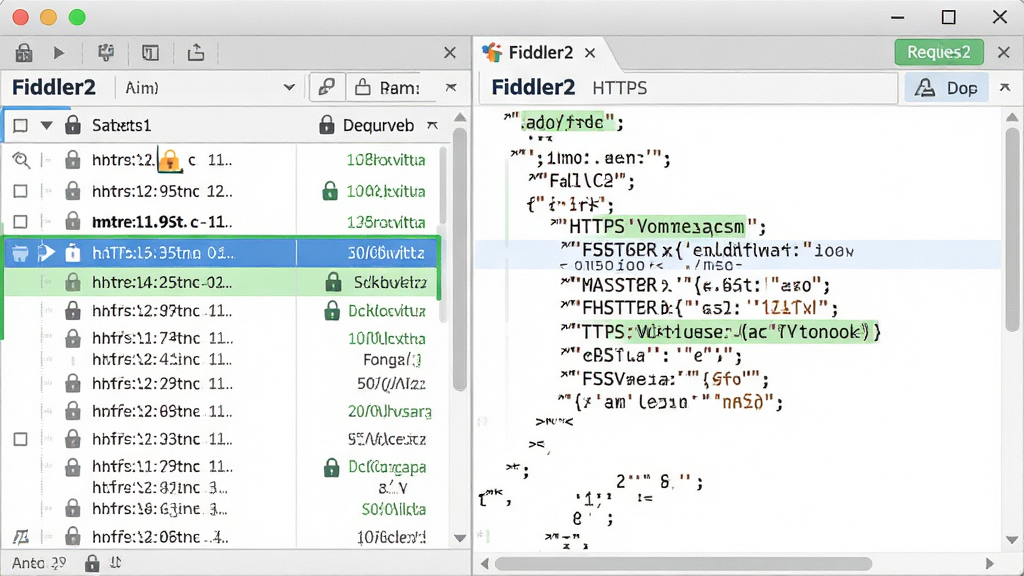Collapse the left Fiddler2 header chevron

(451, 87)
